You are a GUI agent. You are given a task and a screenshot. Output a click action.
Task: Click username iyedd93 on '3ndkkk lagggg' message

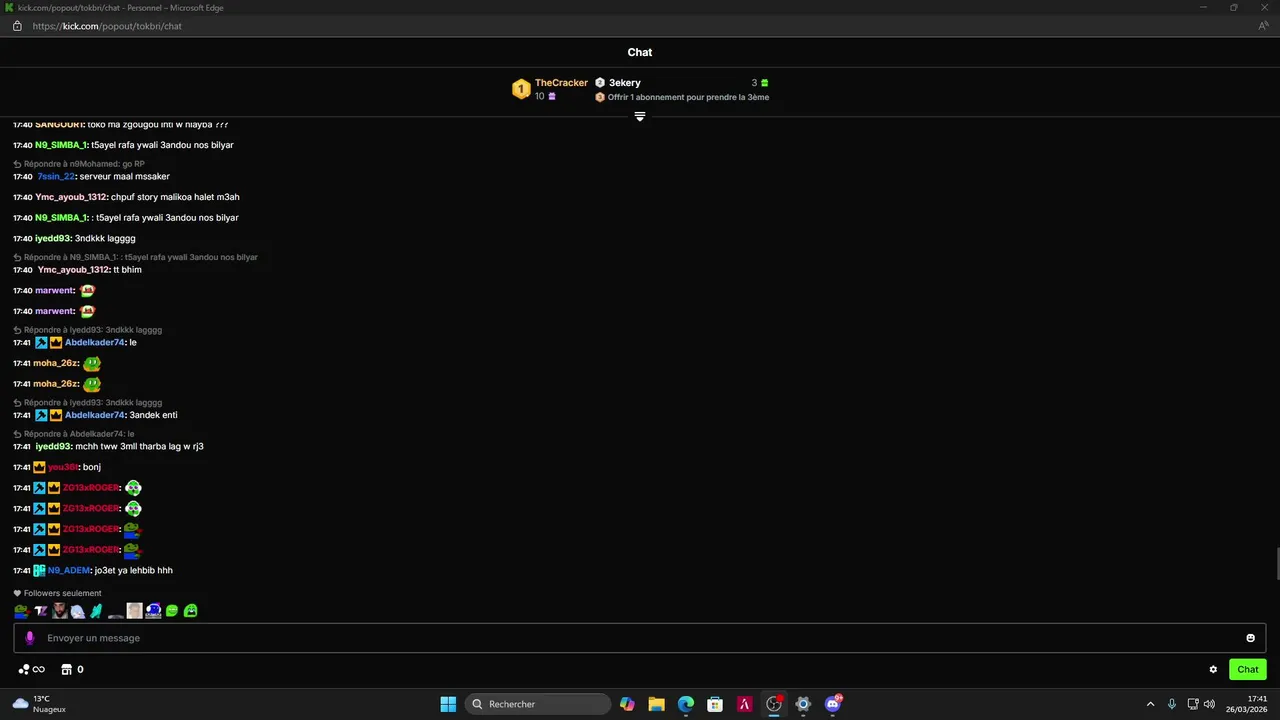53,239
